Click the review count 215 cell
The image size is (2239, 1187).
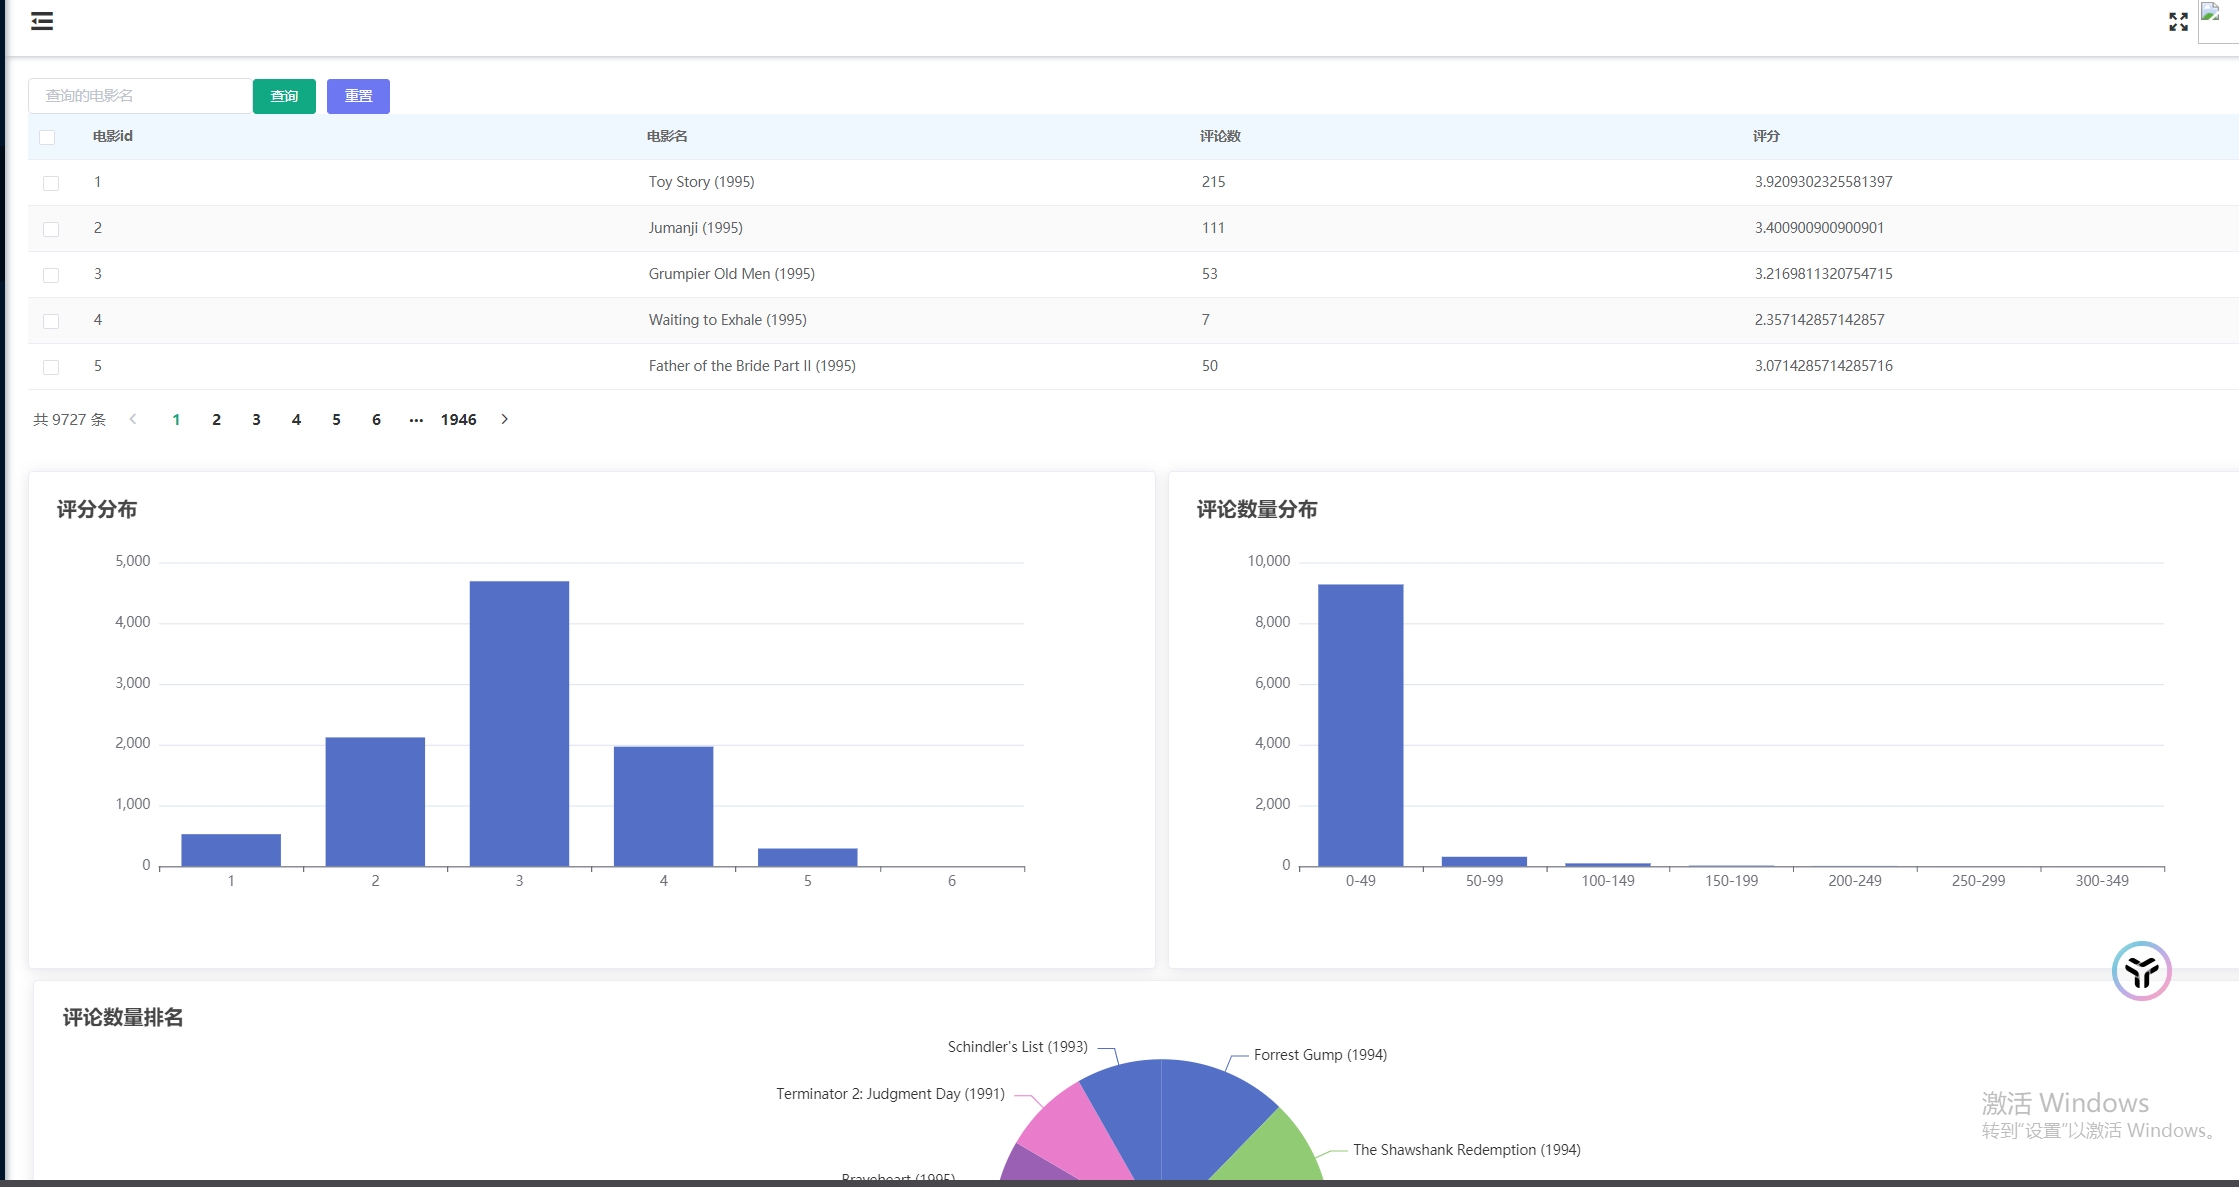click(x=1213, y=182)
